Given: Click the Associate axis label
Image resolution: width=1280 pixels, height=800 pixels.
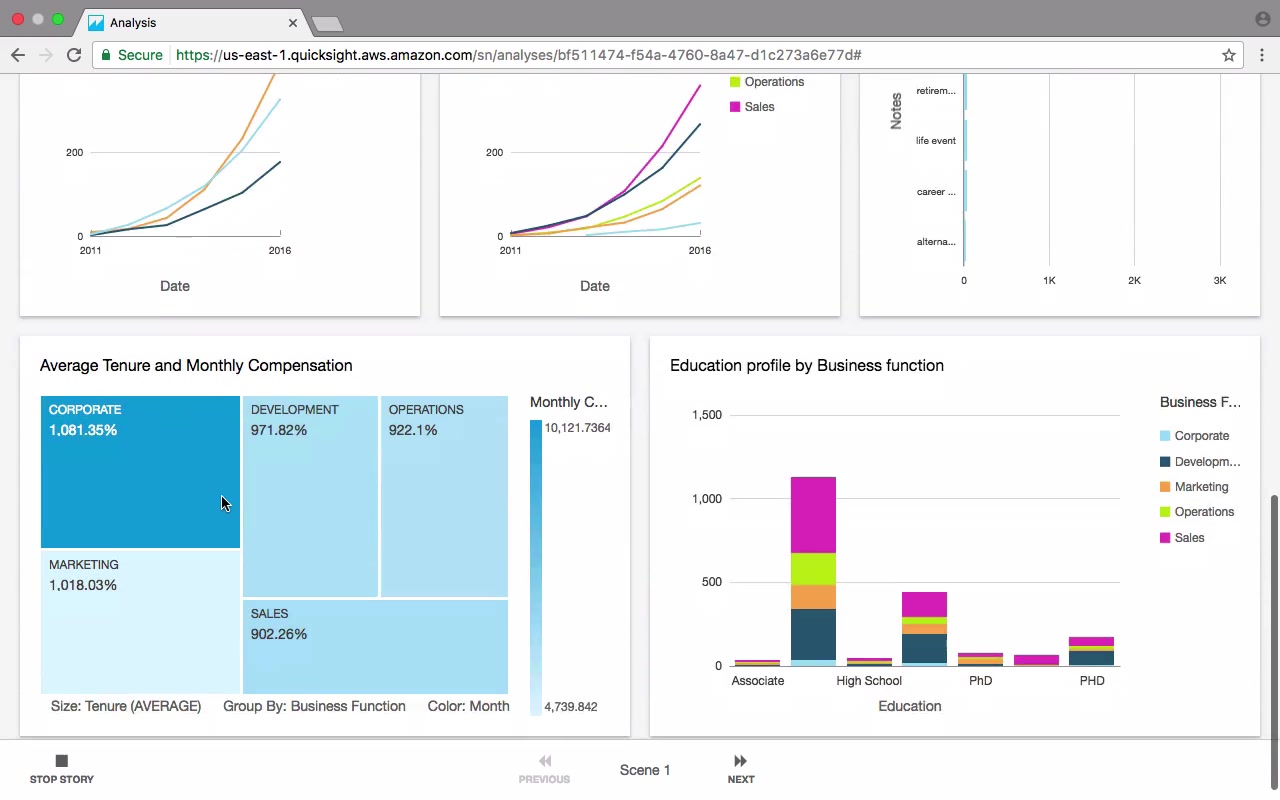Looking at the screenshot, I should click(758, 681).
